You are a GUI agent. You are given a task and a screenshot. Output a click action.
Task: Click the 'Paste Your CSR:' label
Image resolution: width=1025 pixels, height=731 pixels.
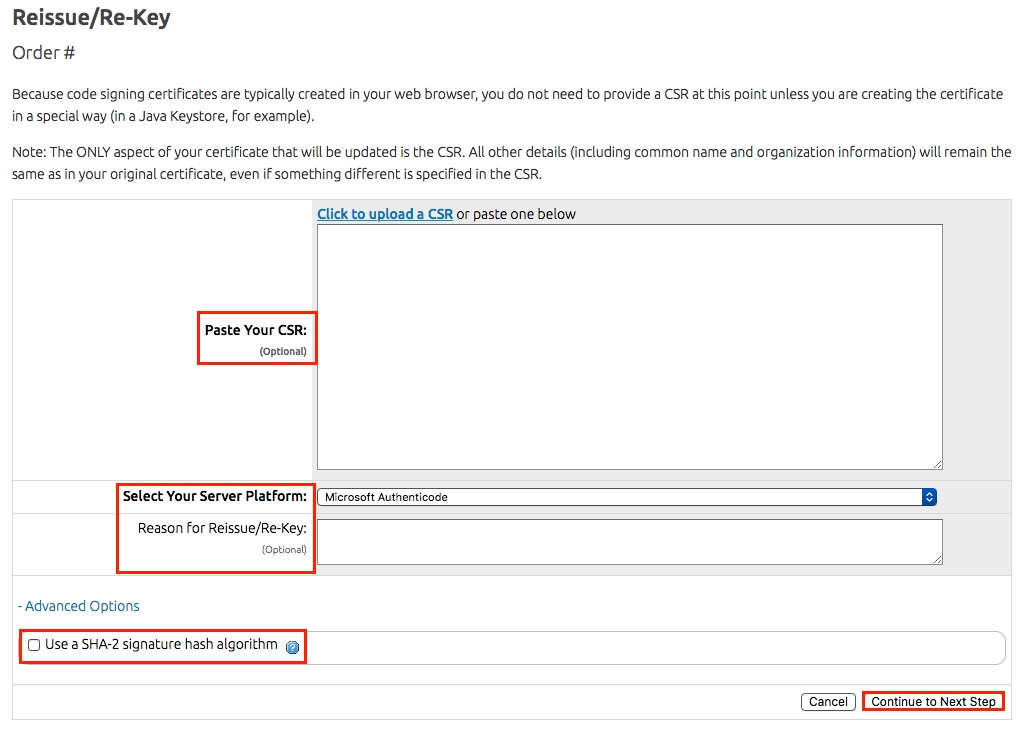(255, 330)
